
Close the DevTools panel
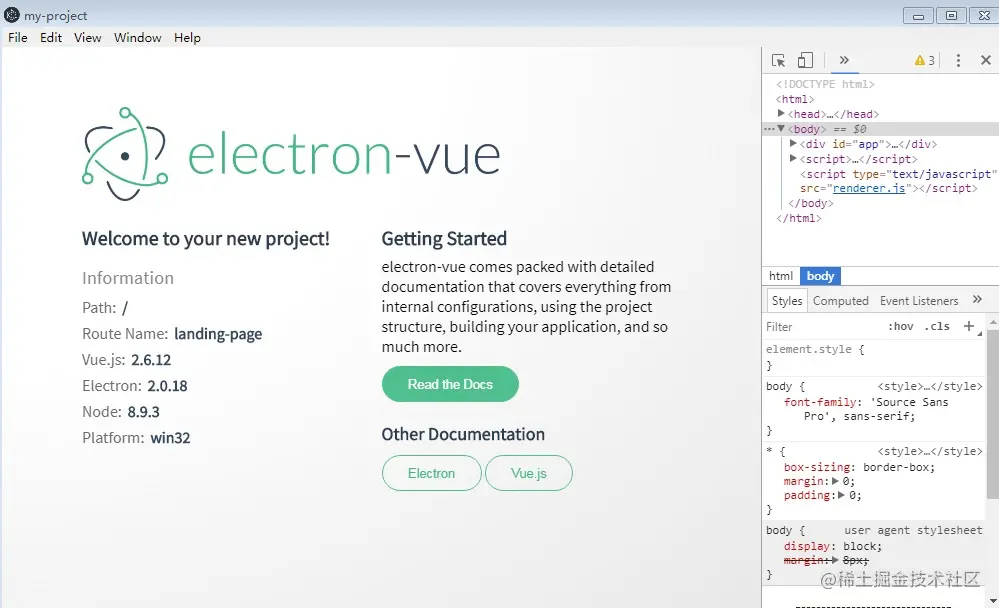click(986, 60)
